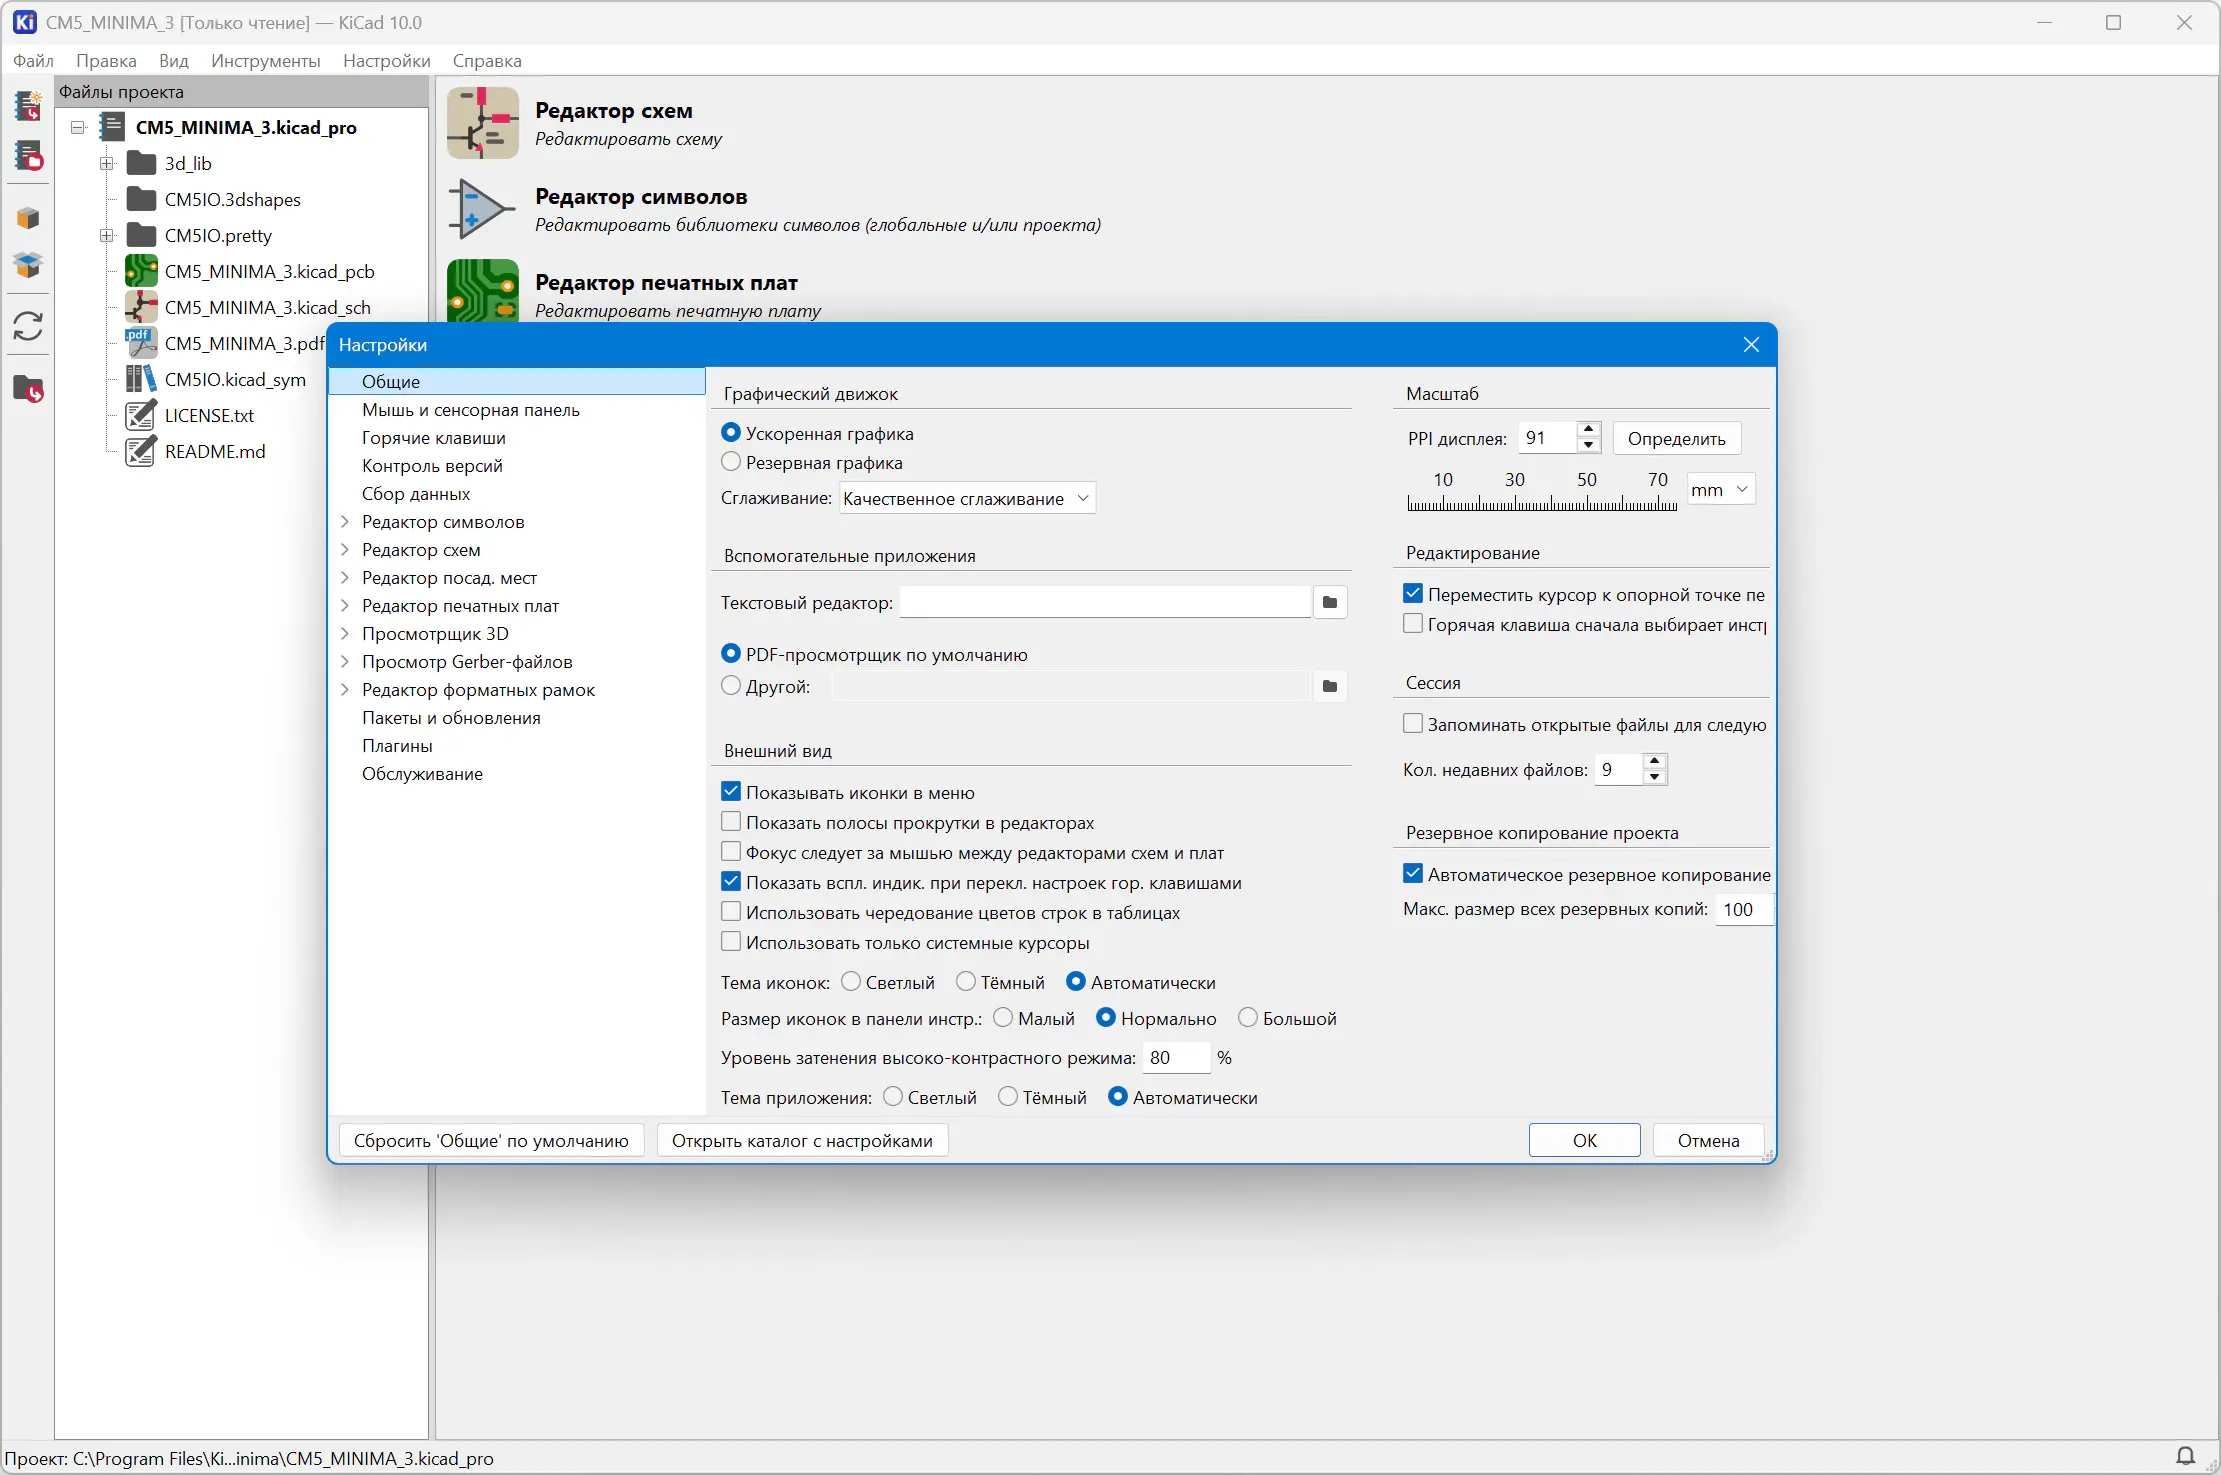Disable automatic backup checkbox
This screenshot has width=2221, height=1475.
(x=1413, y=874)
